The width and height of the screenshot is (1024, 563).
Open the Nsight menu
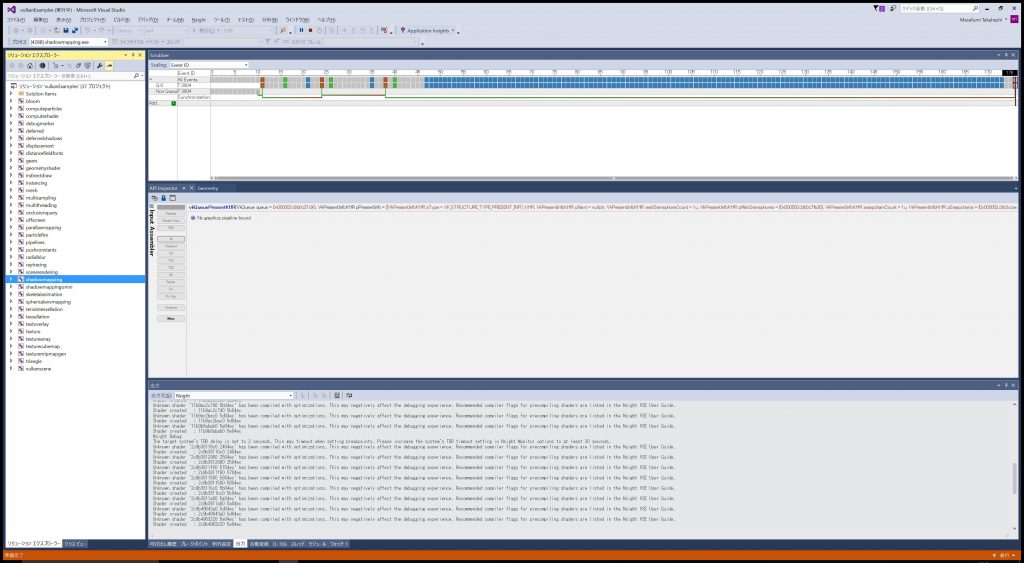[x=199, y=20]
